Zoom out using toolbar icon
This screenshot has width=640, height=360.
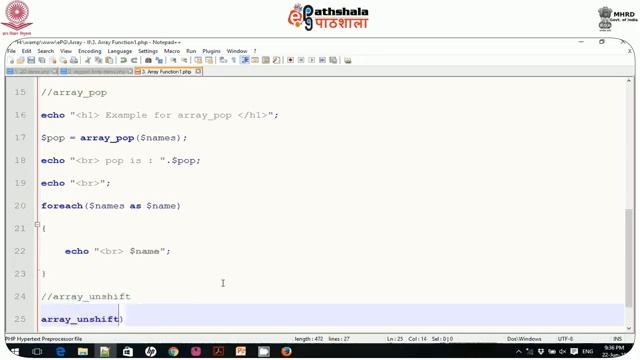point(184,60)
